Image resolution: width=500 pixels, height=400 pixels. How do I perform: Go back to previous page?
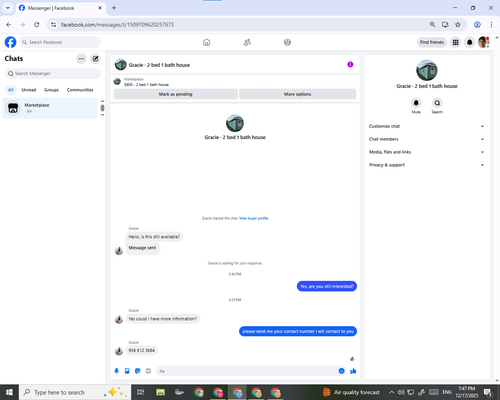click(9, 24)
